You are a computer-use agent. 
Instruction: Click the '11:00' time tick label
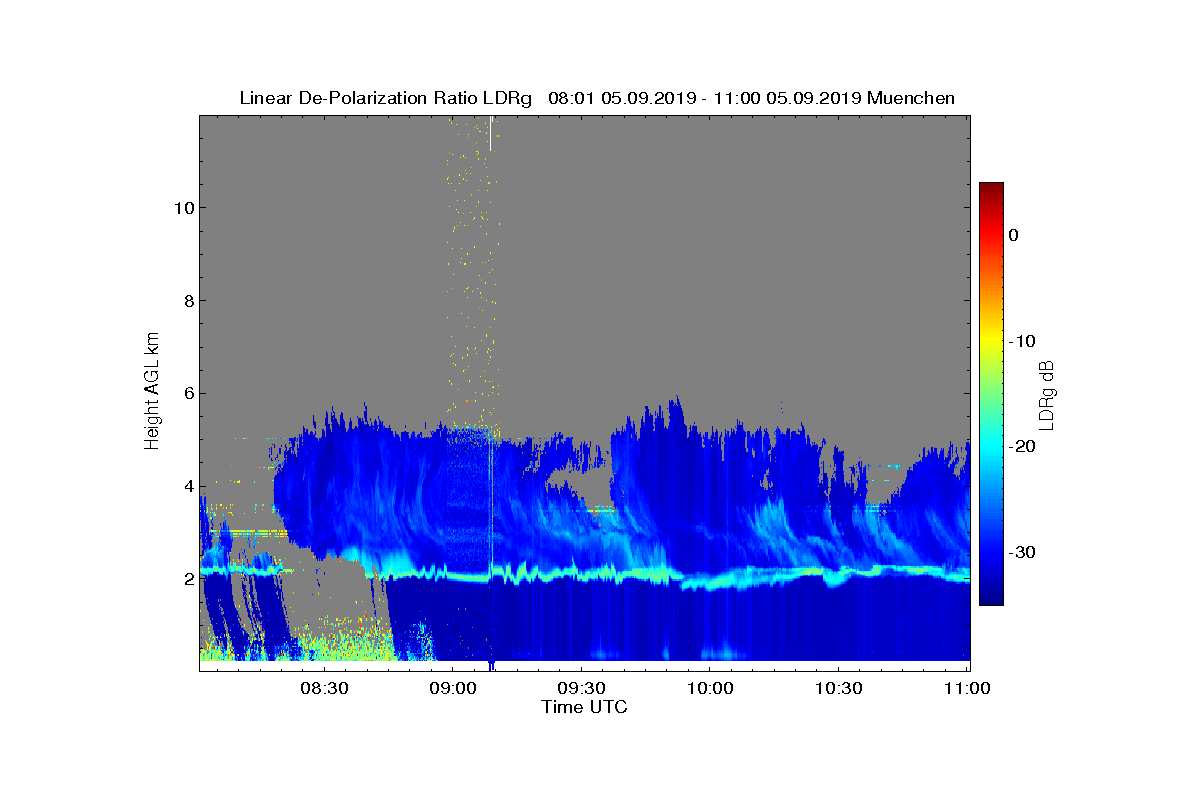(966, 688)
